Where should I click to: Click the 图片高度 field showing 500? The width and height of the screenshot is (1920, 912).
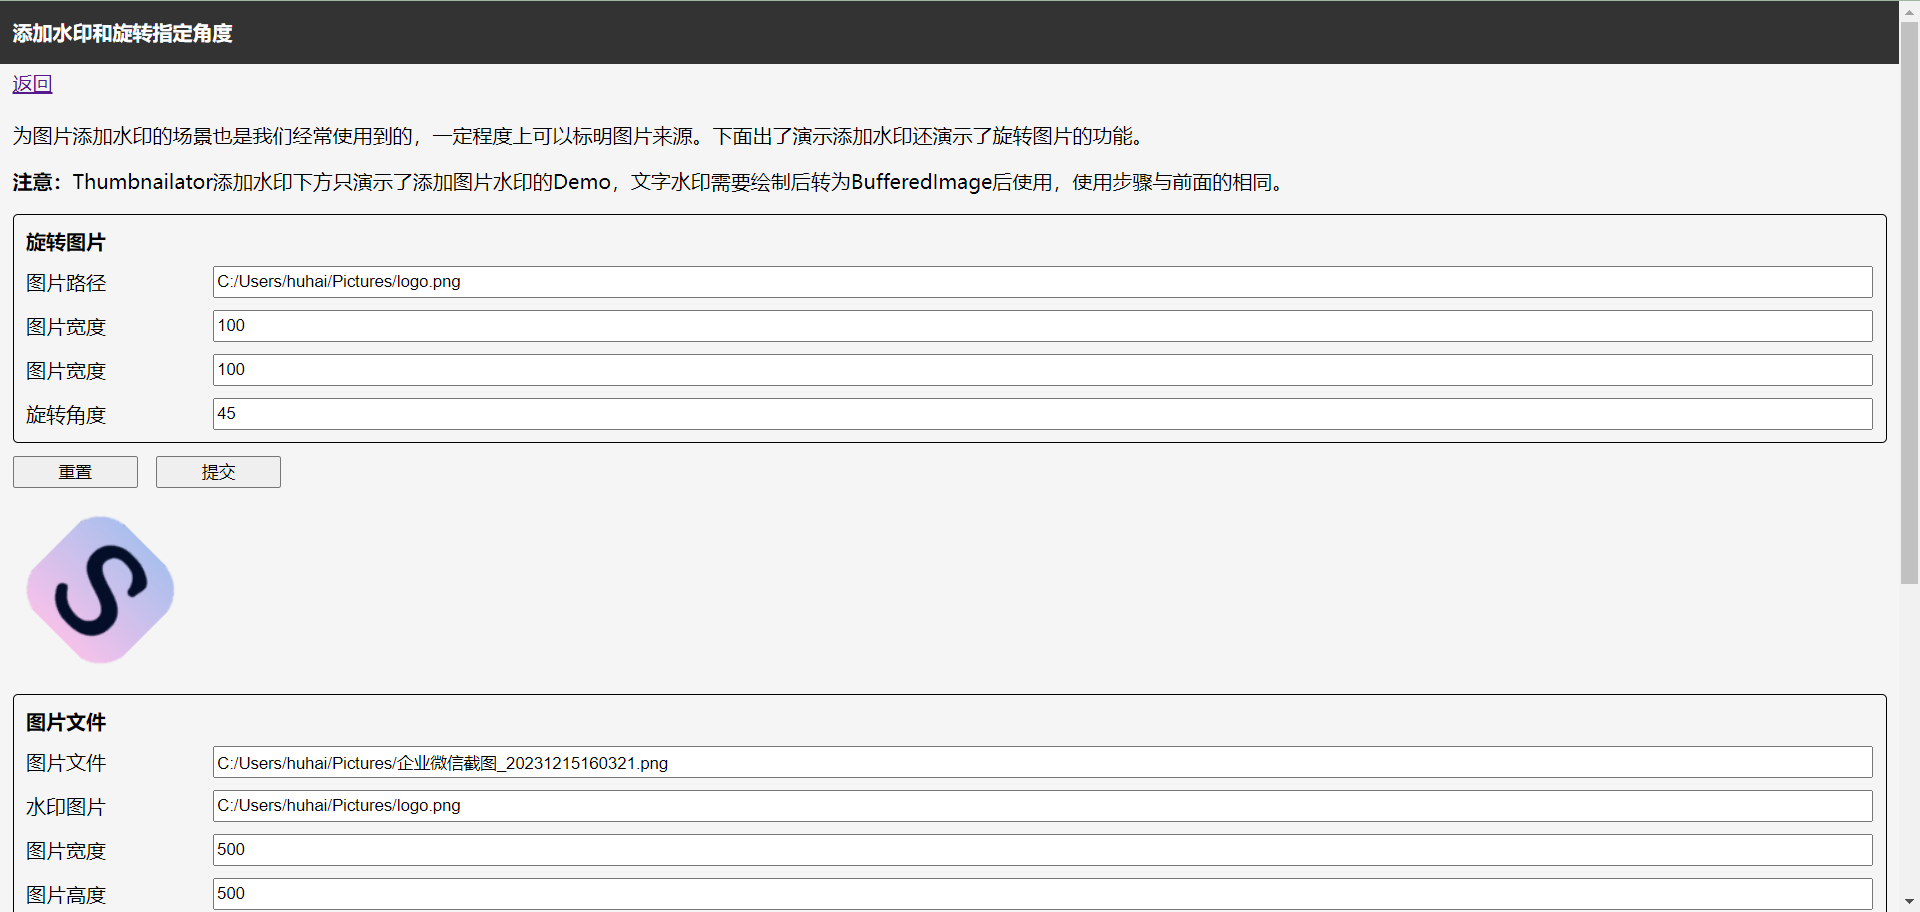coord(700,893)
